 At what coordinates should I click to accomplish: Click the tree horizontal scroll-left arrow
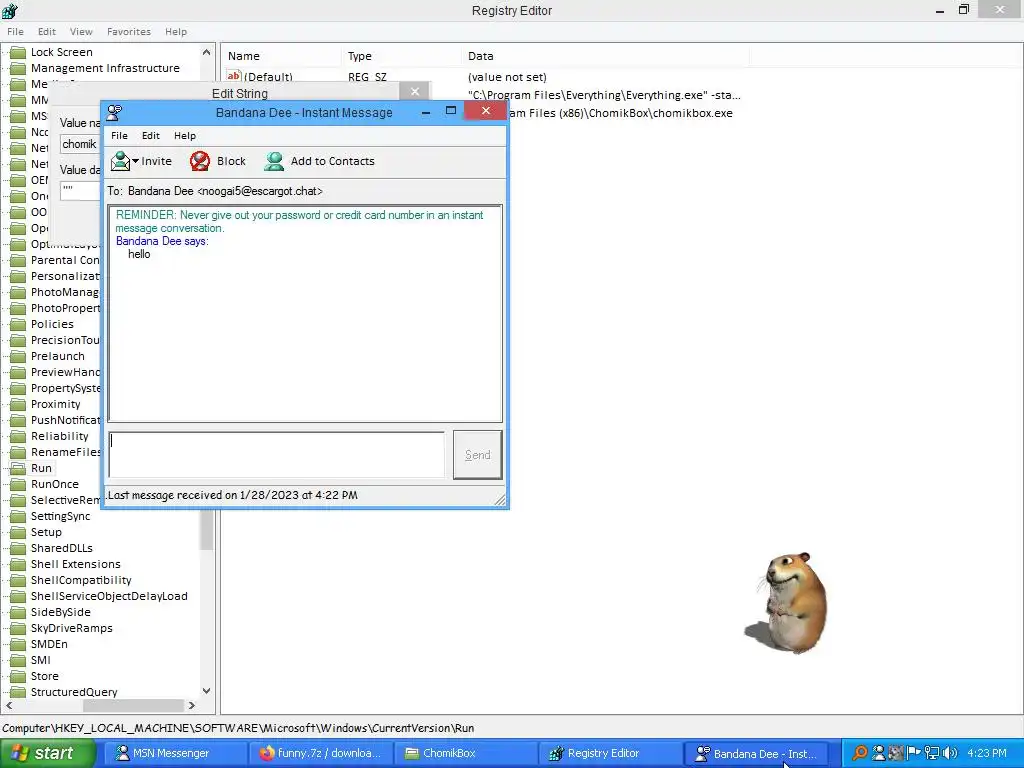click(x=8, y=705)
